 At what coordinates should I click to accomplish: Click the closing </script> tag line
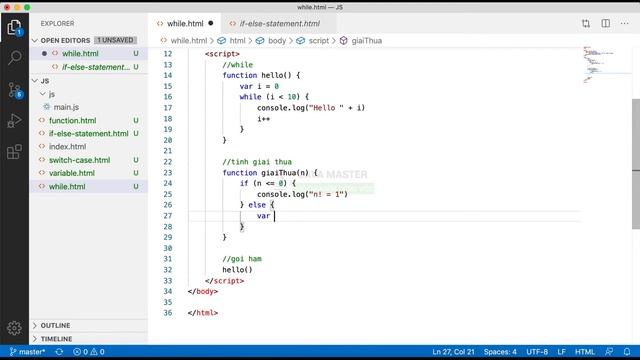click(224, 281)
